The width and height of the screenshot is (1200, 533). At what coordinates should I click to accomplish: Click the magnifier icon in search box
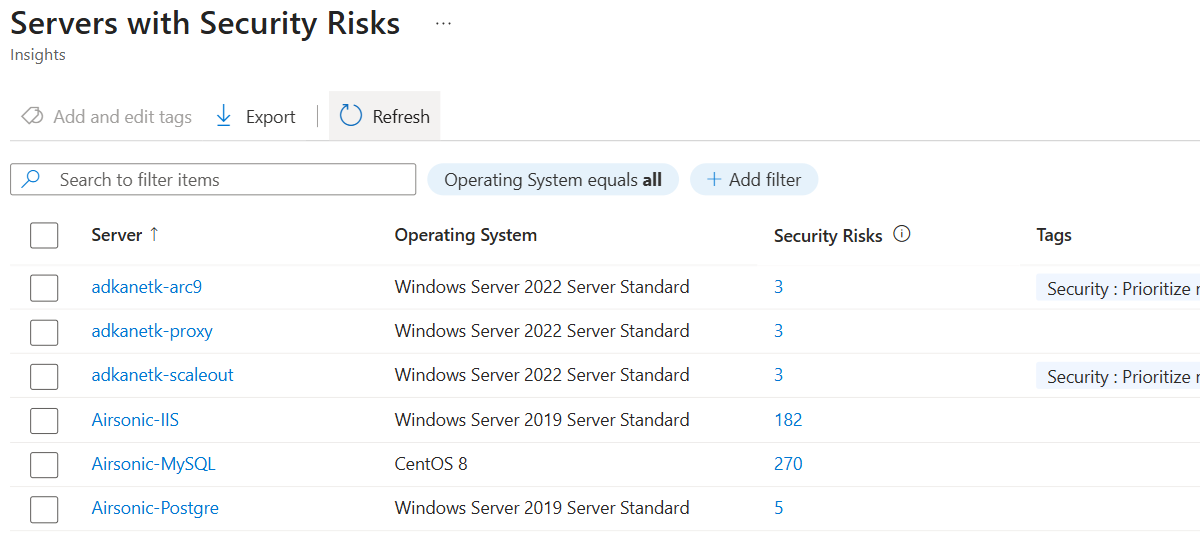(x=31, y=179)
